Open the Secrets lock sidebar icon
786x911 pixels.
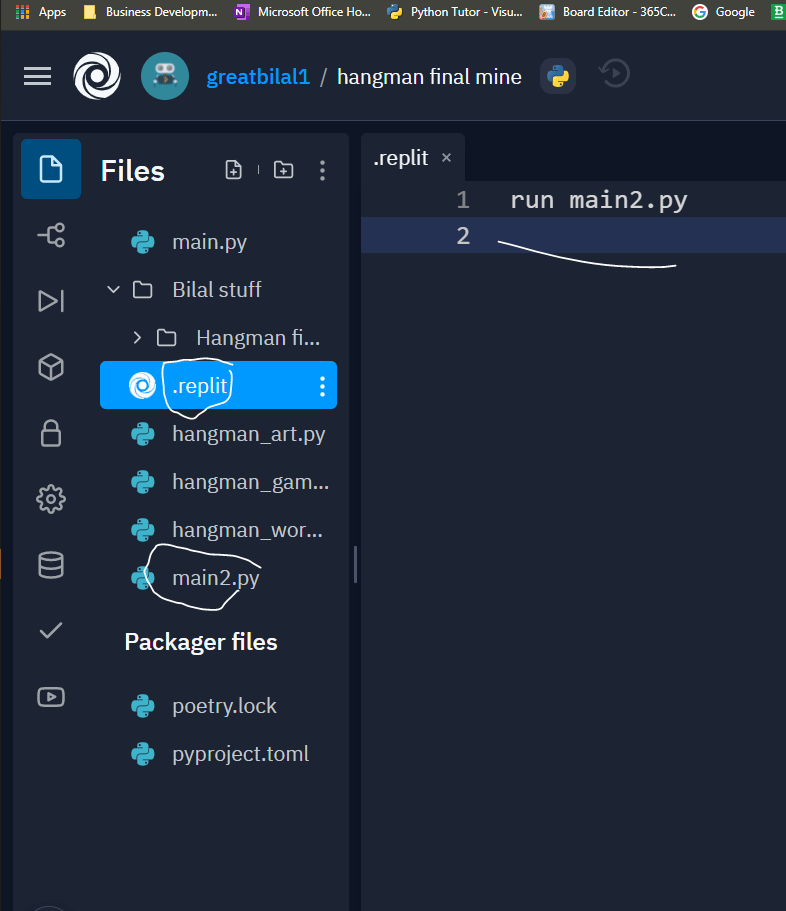coord(51,433)
